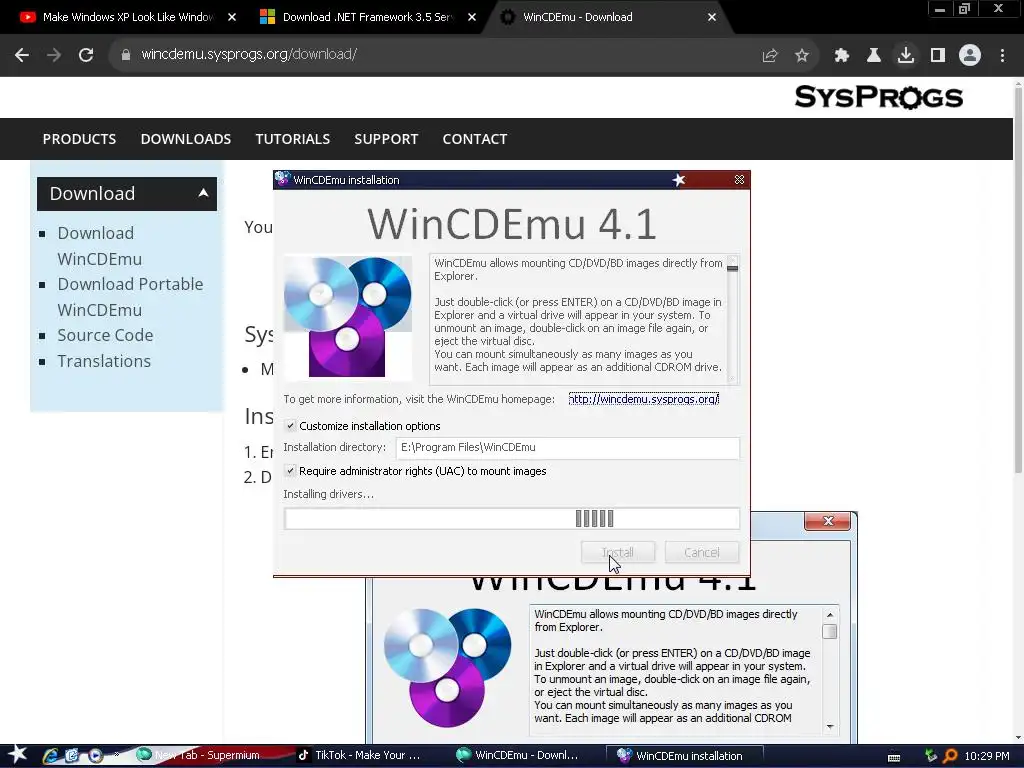Image resolution: width=1024 pixels, height=768 pixels.
Task: Close the .NET Framework 3.5 tab
Action: pos(472,18)
